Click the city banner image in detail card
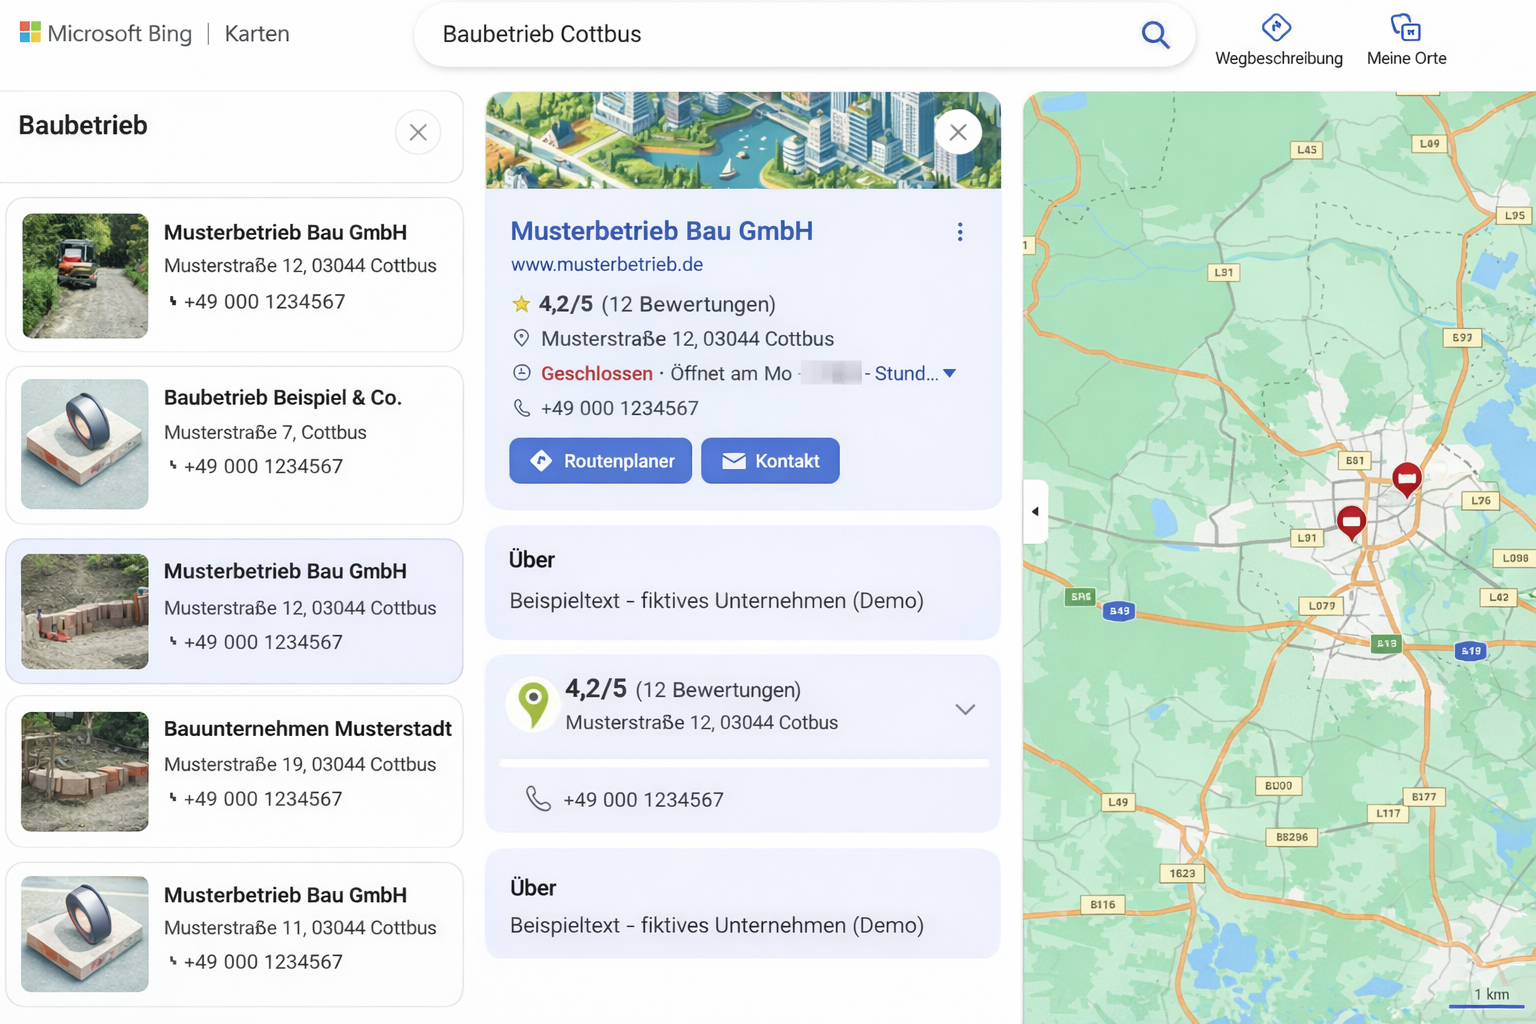The width and height of the screenshot is (1536, 1024). click(x=743, y=140)
